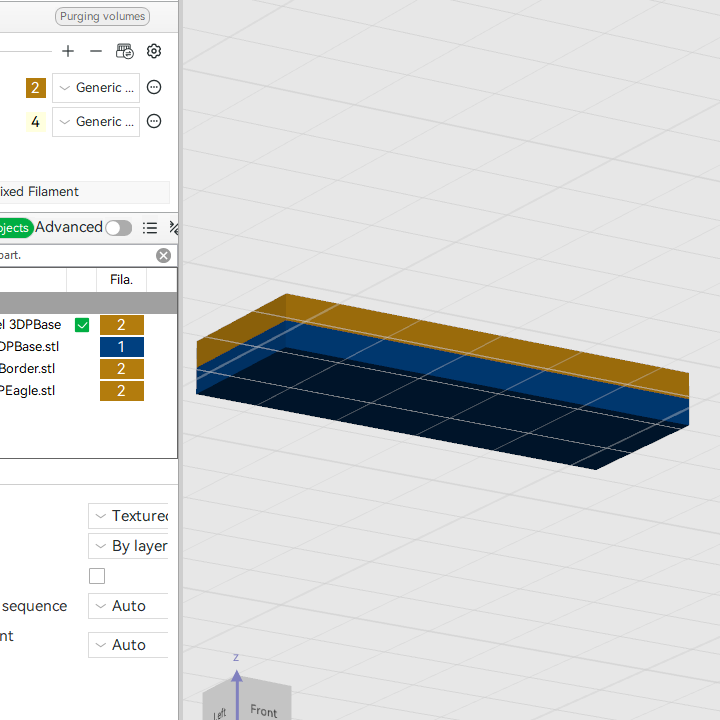Screen dimensions: 720x720
Task: Tick the empty checkbox below By layer
Action: 97,576
